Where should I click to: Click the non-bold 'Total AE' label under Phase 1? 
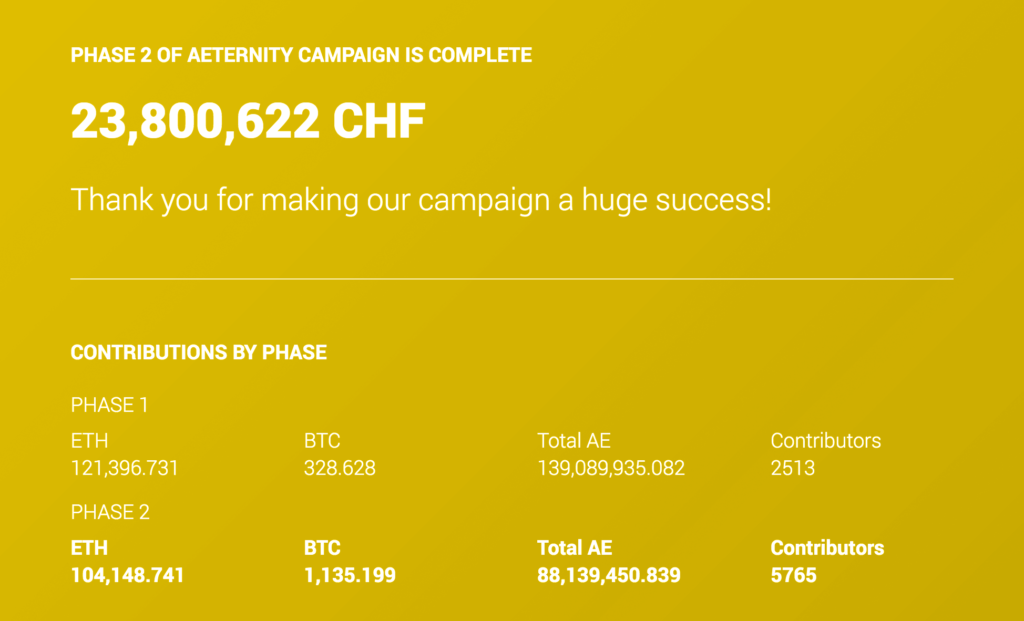[573, 440]
